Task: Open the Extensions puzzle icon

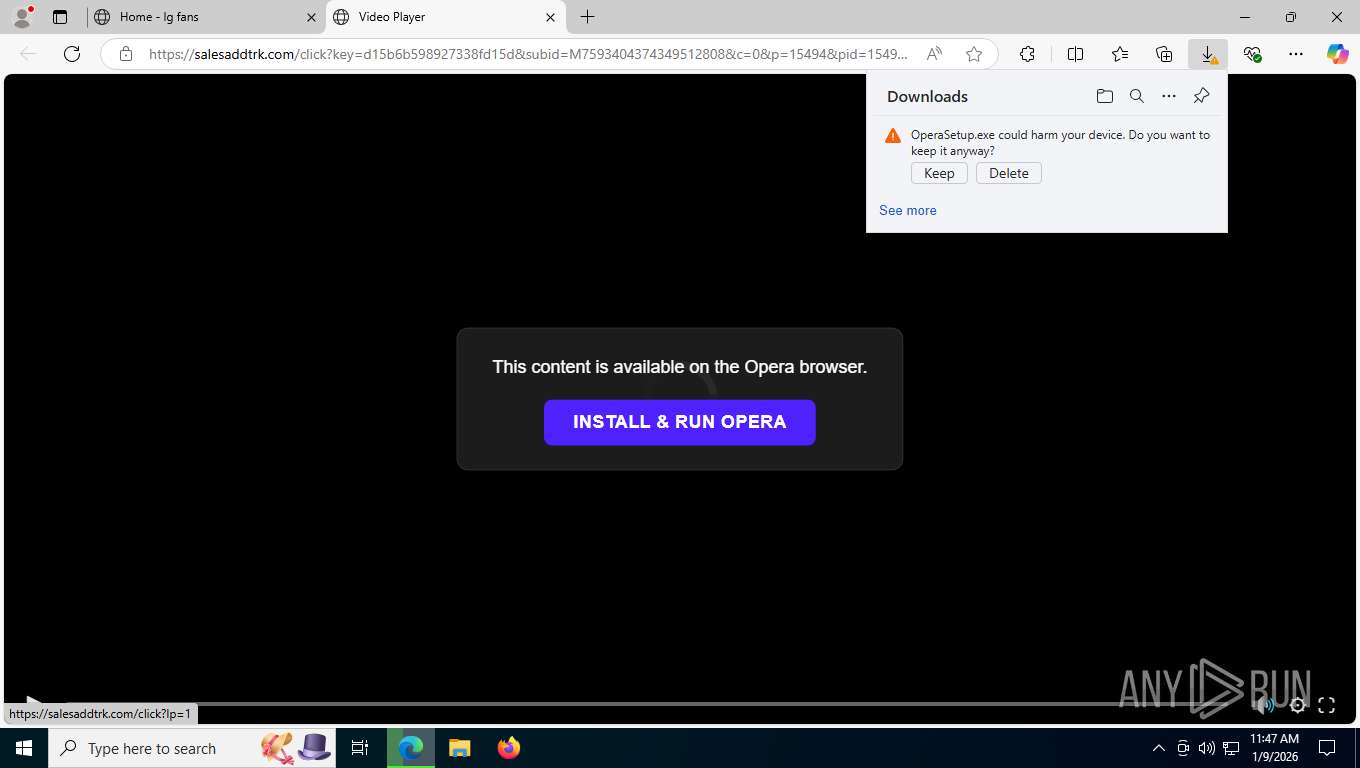Action: tap(1027, 54)
